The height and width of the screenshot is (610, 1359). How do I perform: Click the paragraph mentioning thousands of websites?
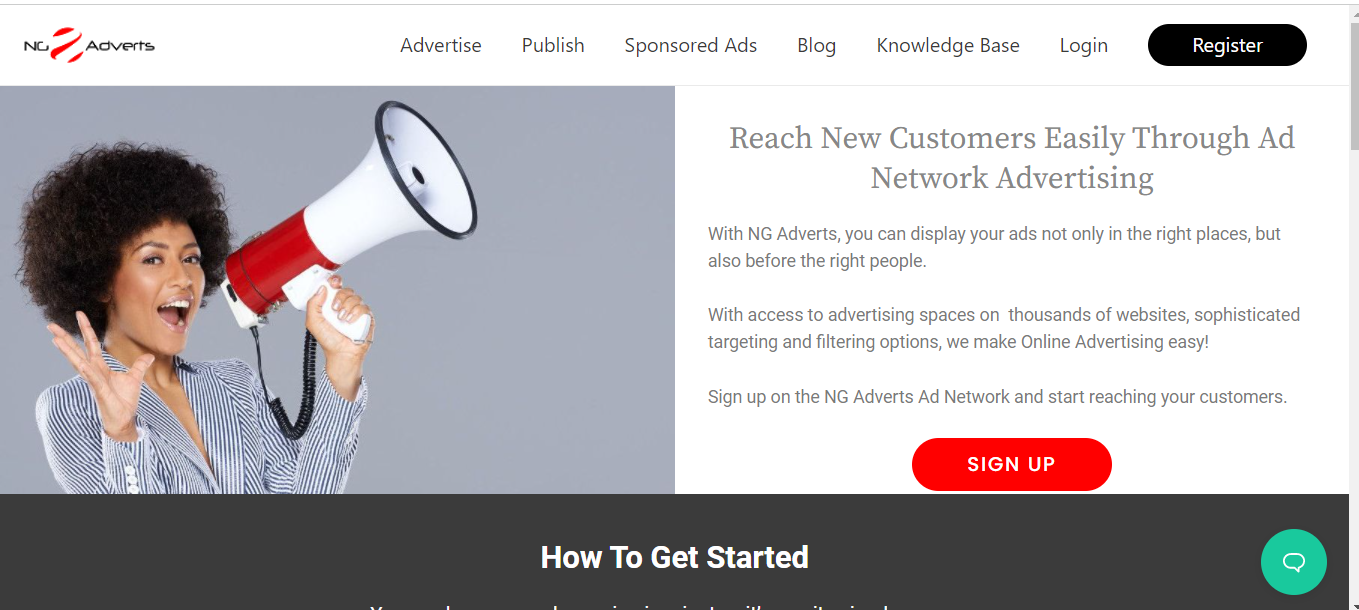pyautogui.click(x=1004, y=328)
